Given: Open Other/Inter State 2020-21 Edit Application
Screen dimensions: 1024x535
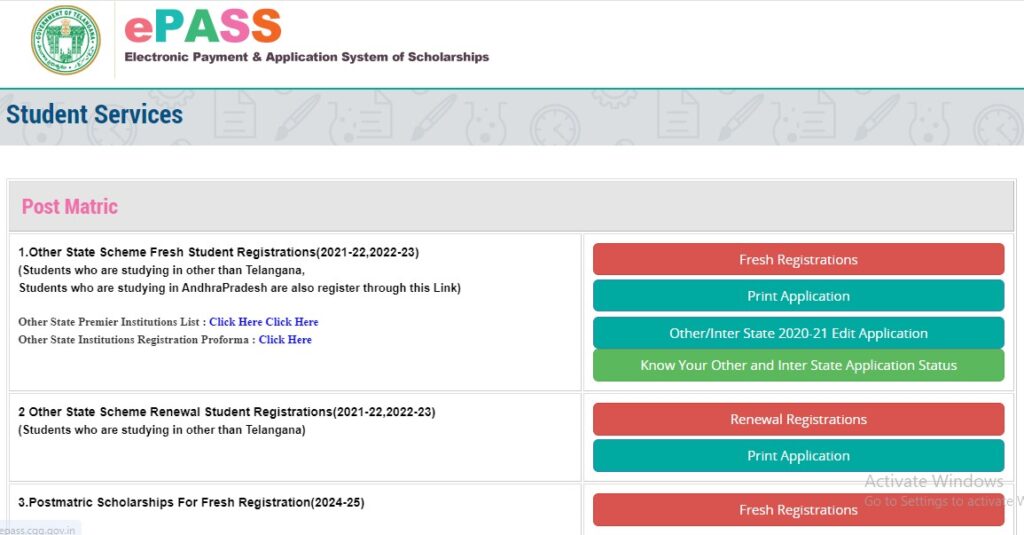Looking at the screenshot, I should 798,333.
